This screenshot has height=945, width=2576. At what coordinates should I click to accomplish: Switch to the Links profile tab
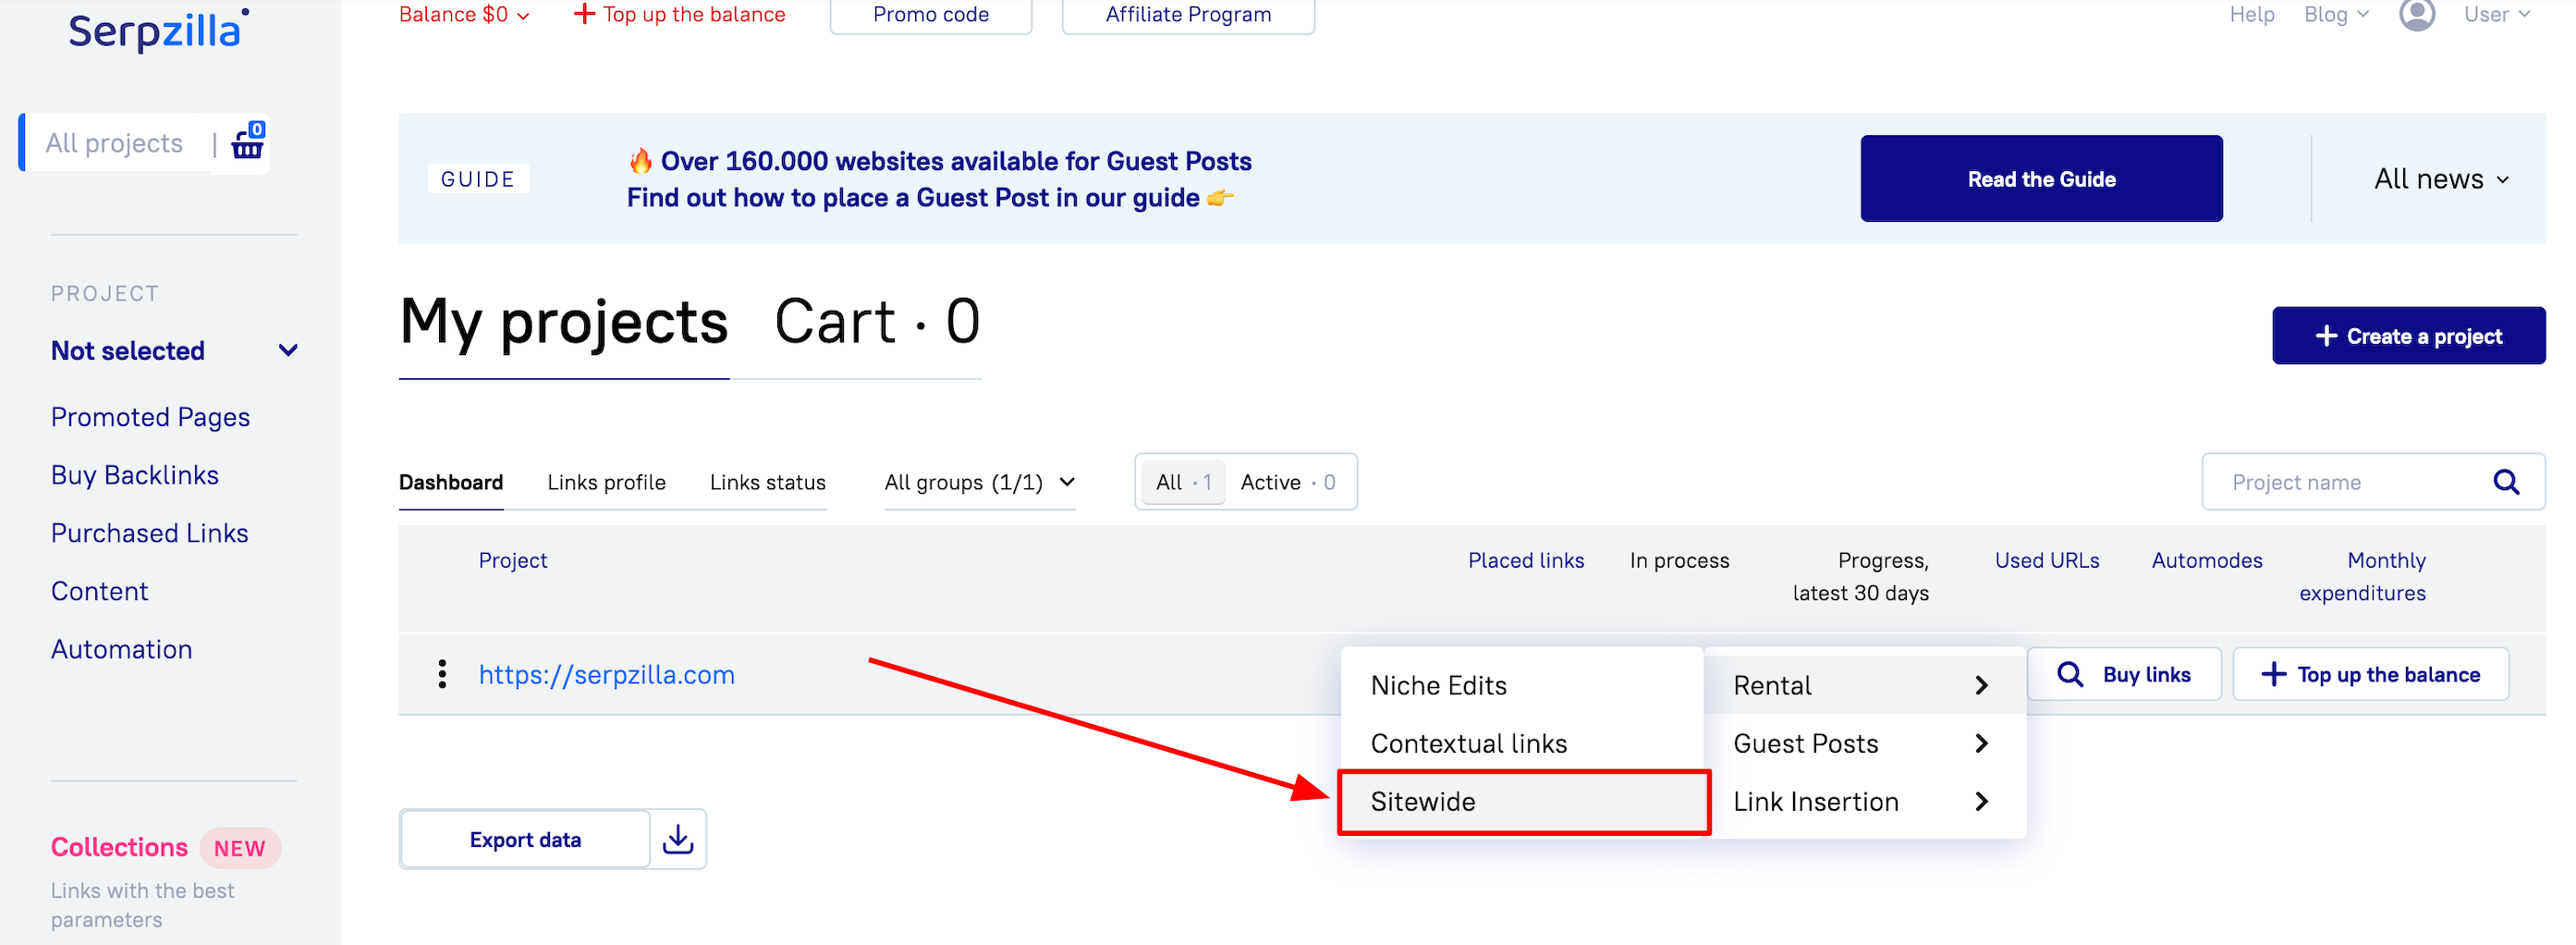[x=606, y=482]
